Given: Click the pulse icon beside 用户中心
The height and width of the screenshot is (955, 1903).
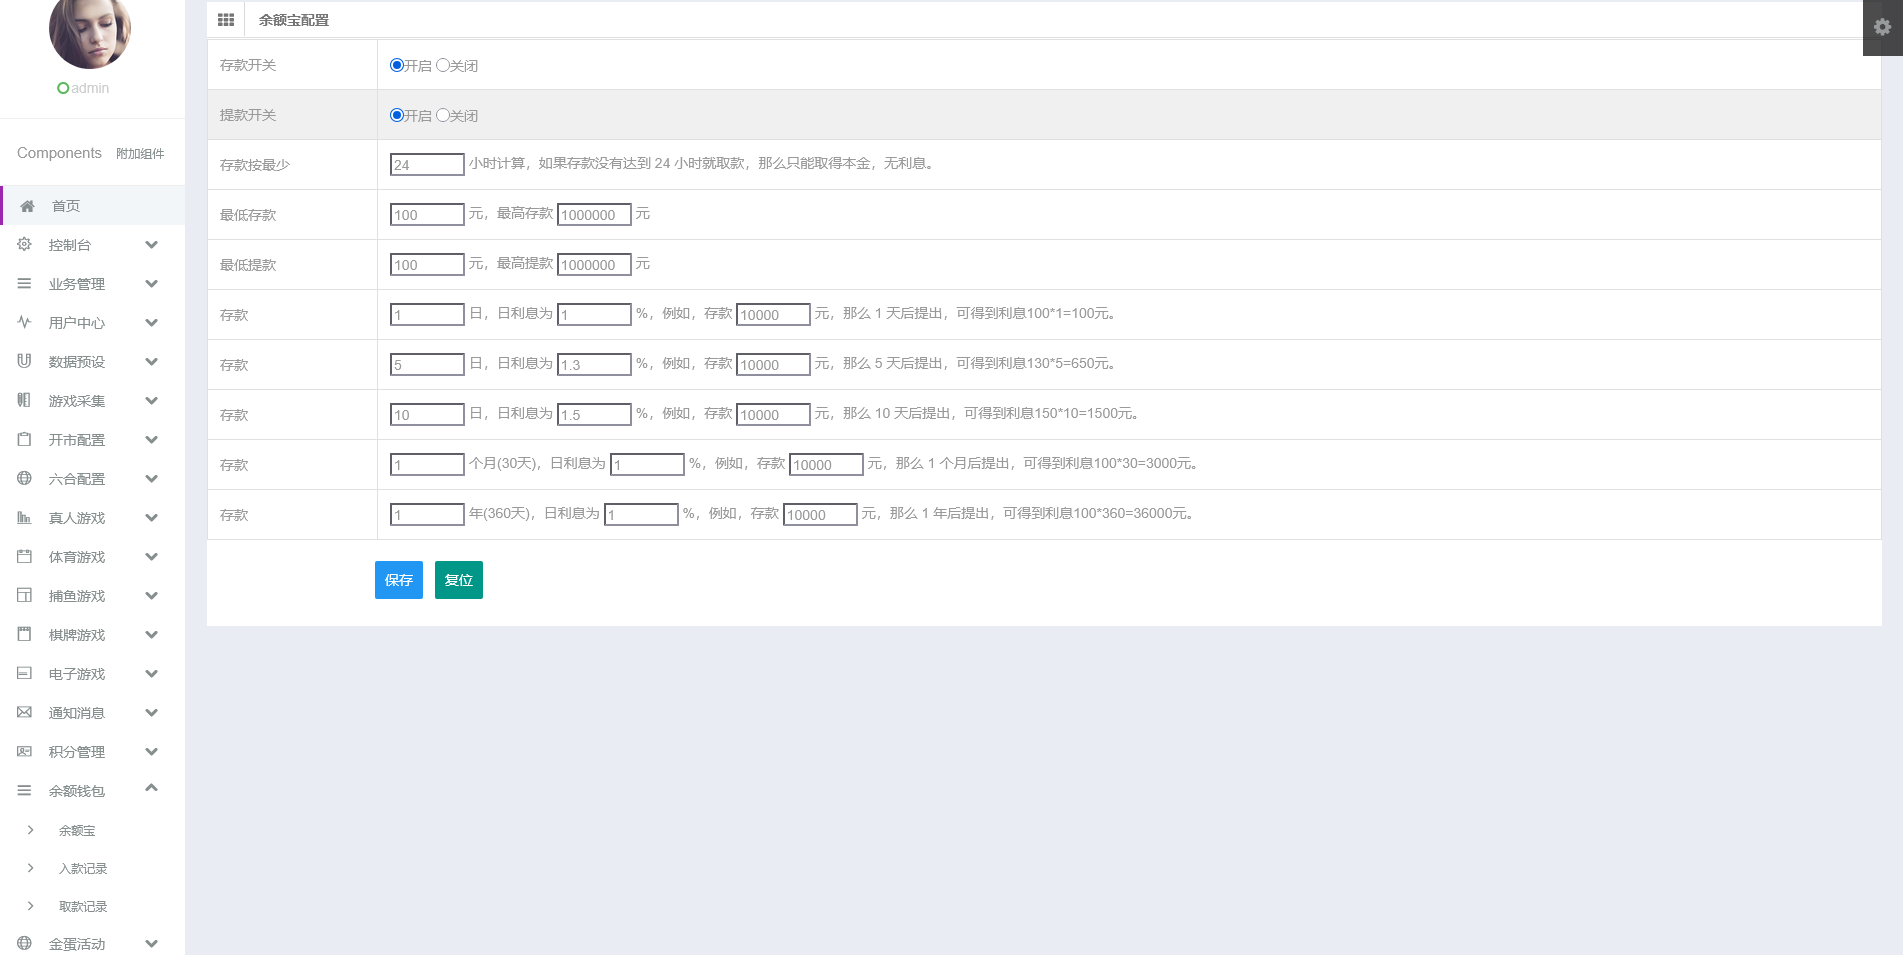Looking at the screenshot, I should [x=25, y=322].
